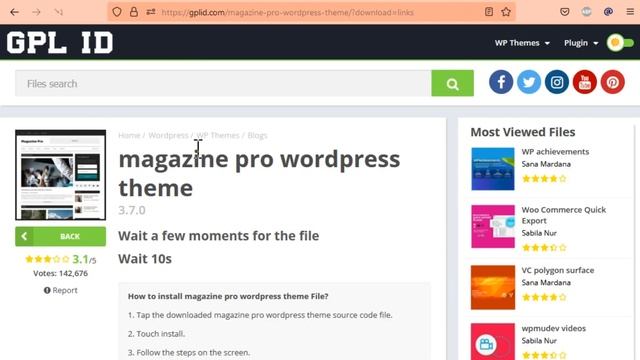Click Woo Commerce Quick Export thumbnail
Image resolution: width=640 pixels, height=360 pixels.
click(x=493, y=227)
